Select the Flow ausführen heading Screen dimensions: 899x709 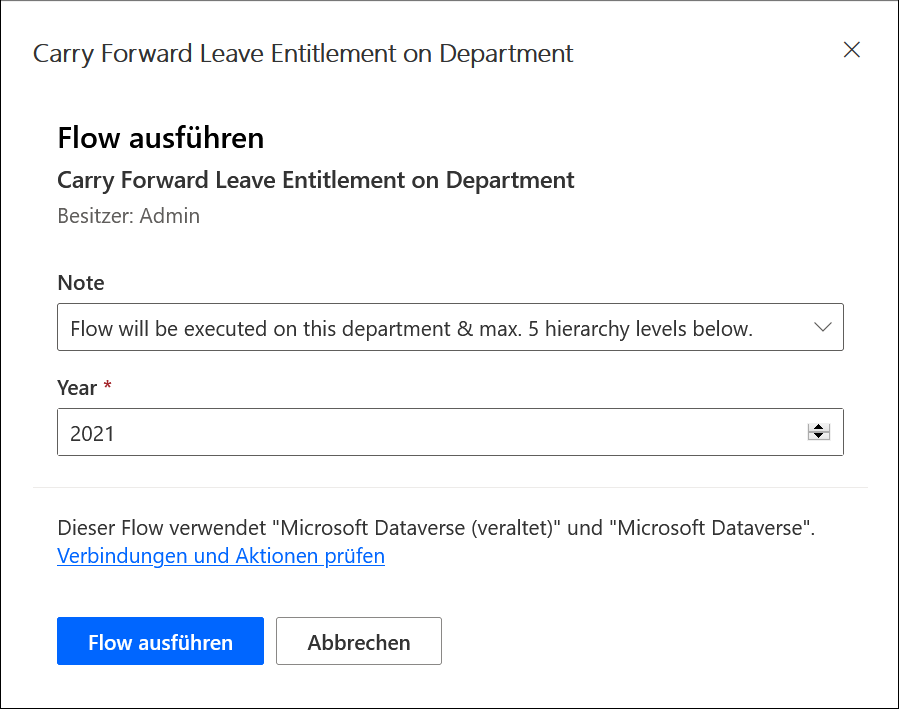[161, 138]
